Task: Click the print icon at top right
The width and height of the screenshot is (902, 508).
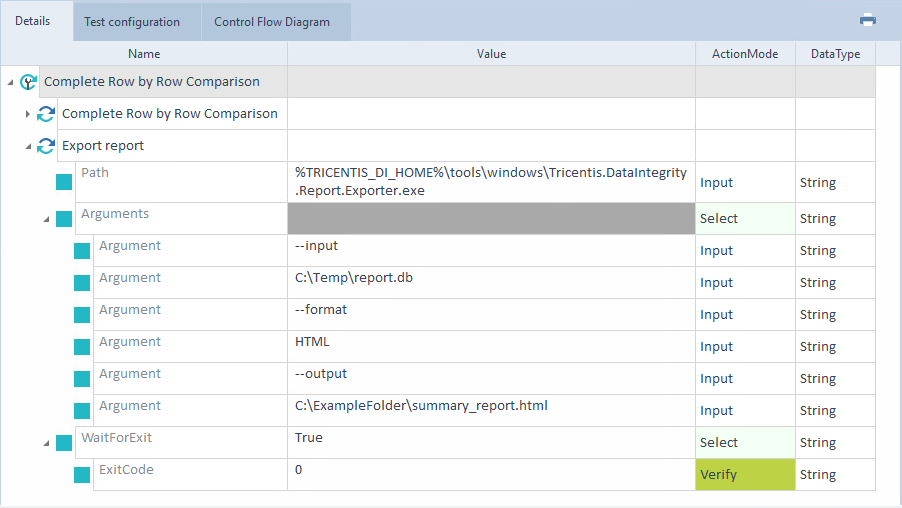Action: tap(867, 20)
